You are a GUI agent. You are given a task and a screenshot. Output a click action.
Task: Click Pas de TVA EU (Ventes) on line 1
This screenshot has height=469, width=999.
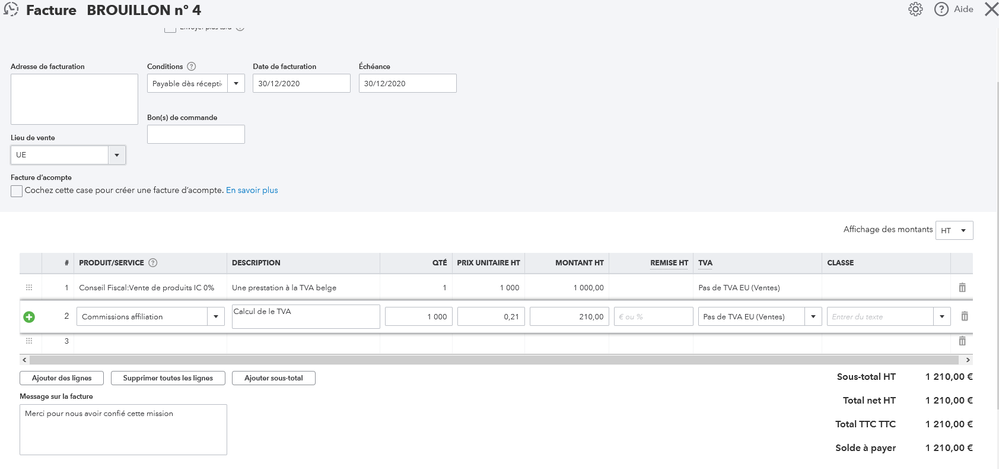739,287
